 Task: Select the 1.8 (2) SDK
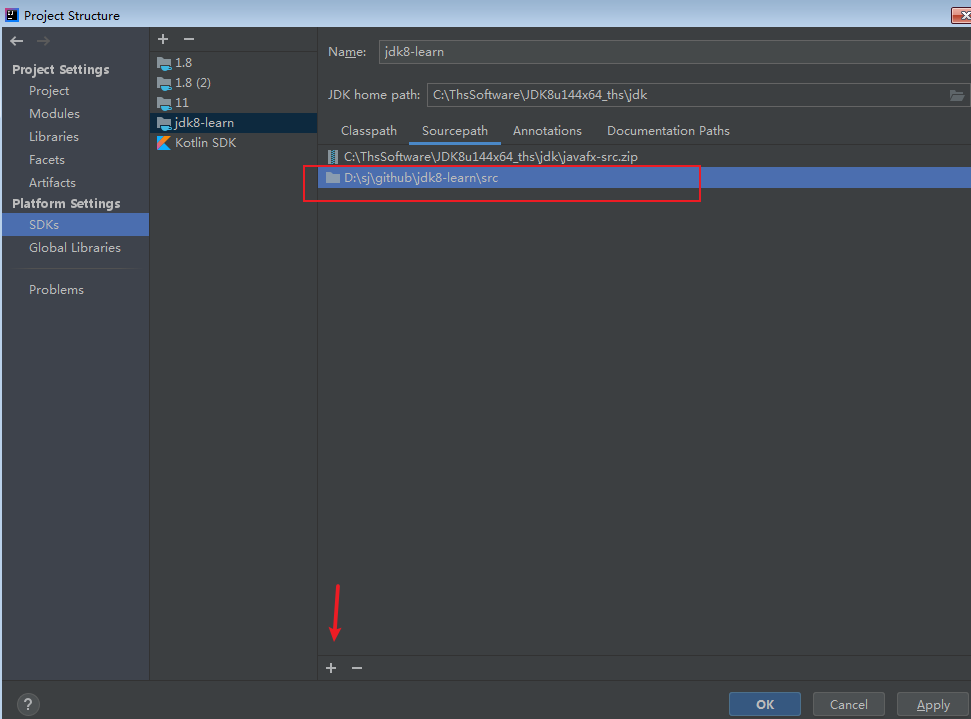[x=233, y=82]
